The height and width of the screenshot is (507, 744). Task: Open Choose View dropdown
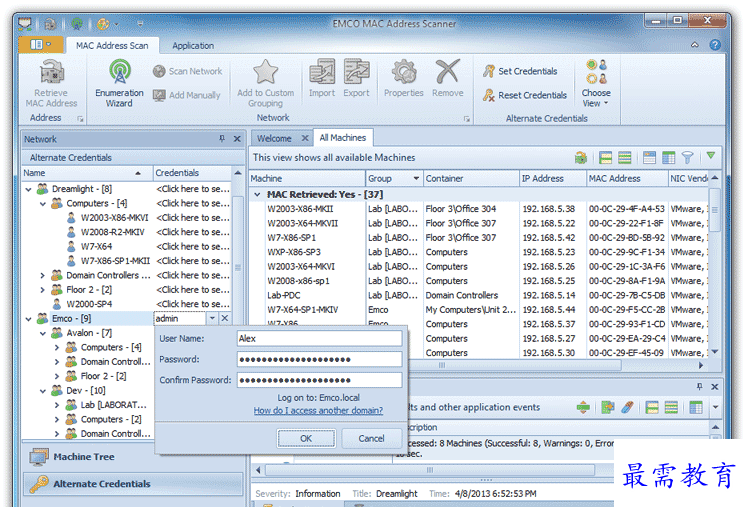(x=596, y=84)
